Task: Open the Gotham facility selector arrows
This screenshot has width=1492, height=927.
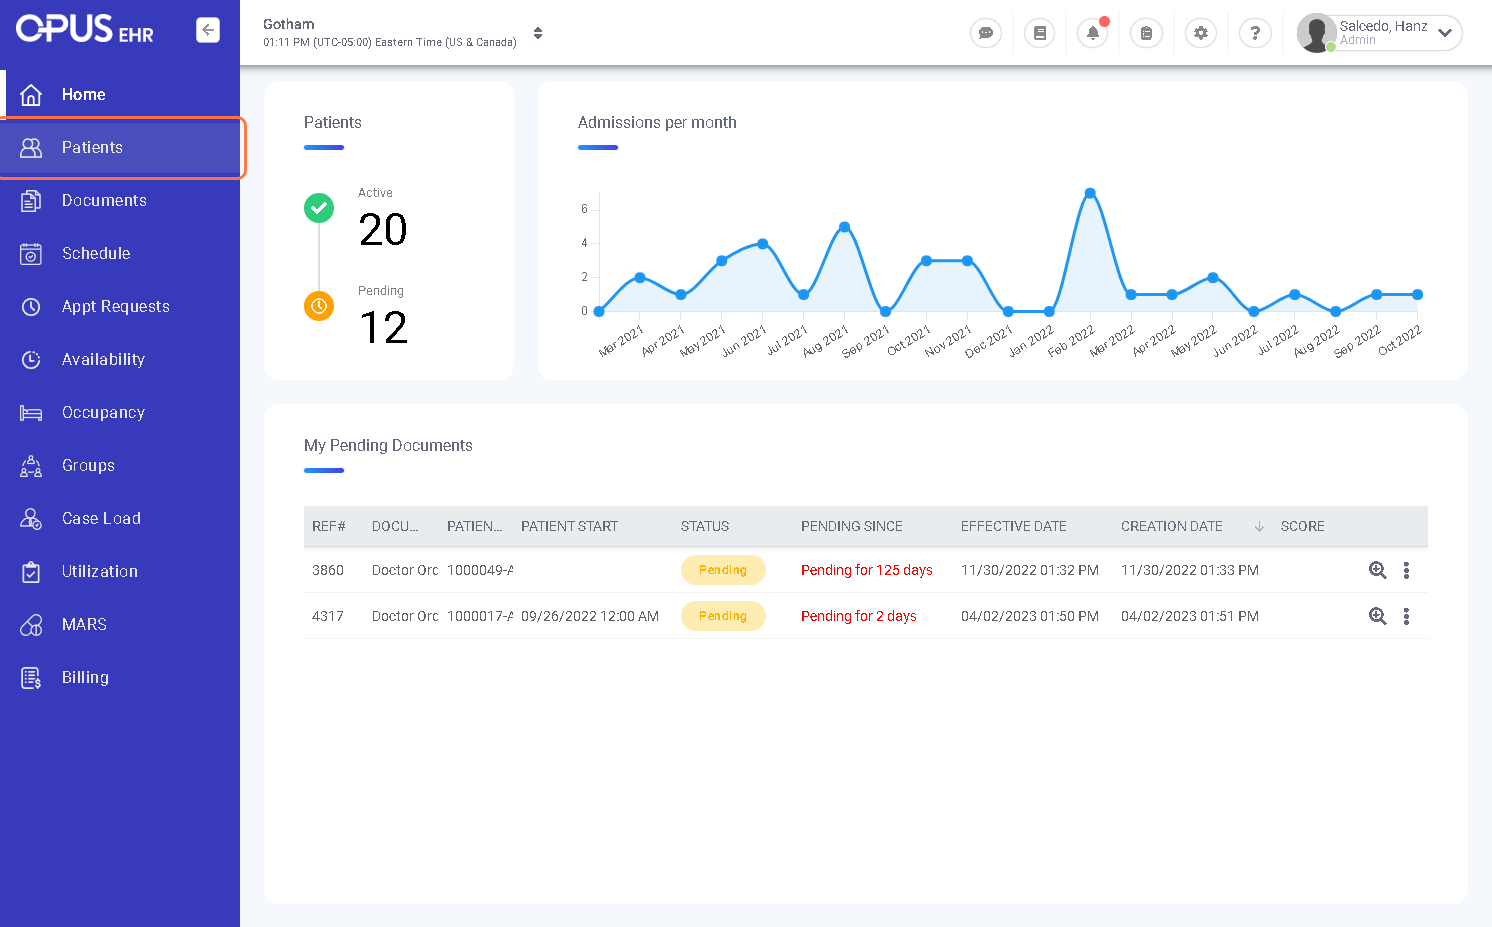Action: coord(538,33)
